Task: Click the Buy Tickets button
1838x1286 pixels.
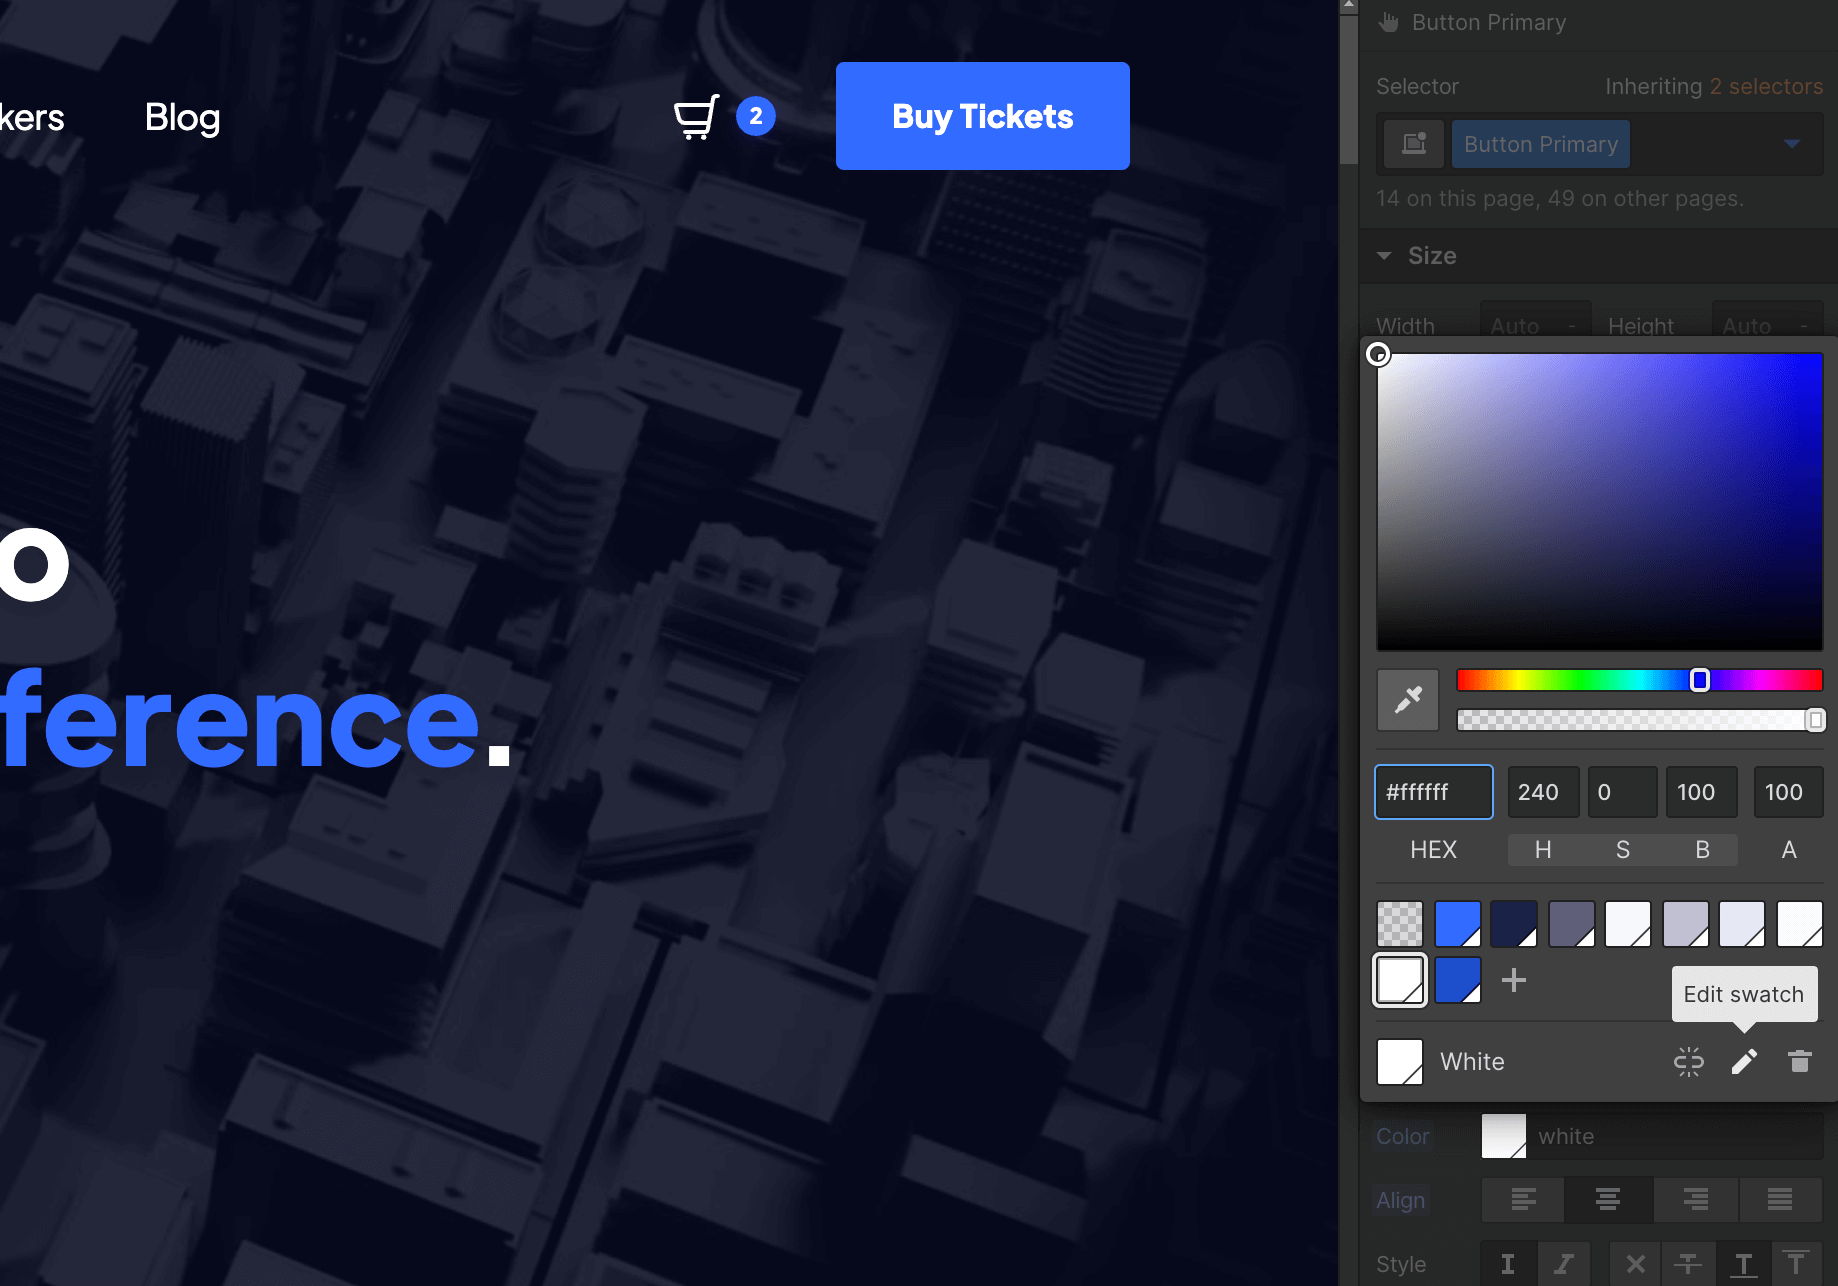Action: [x=982, y=116]
